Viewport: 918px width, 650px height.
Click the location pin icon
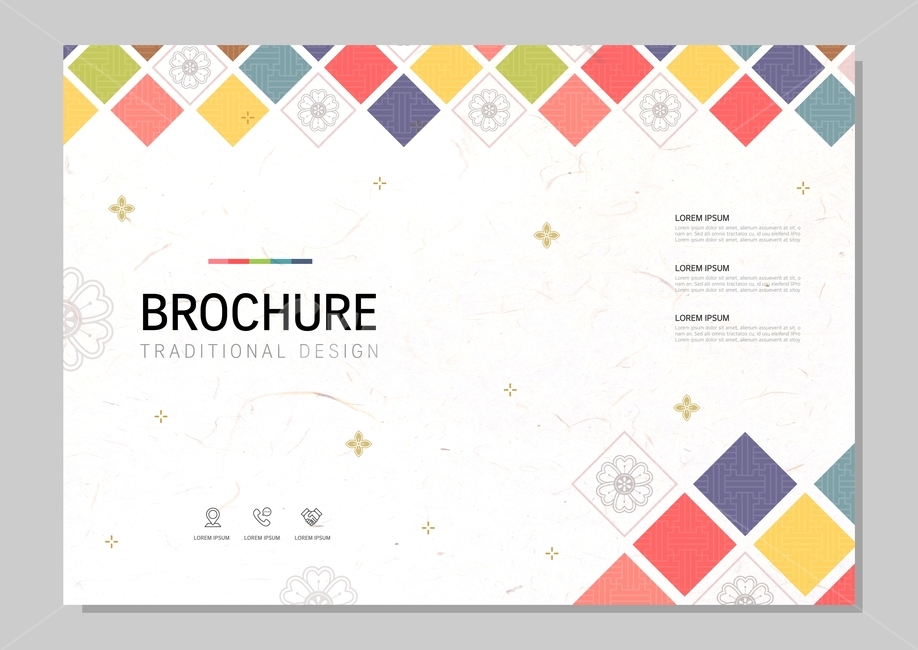click(213, 518)
